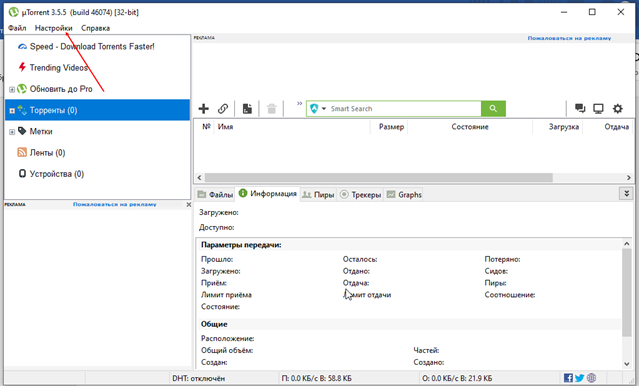The width and height of the screenshot is (639, 386).
Task: Click the torrent list horizontal scrollbar thumb
Action: (379, 178)
